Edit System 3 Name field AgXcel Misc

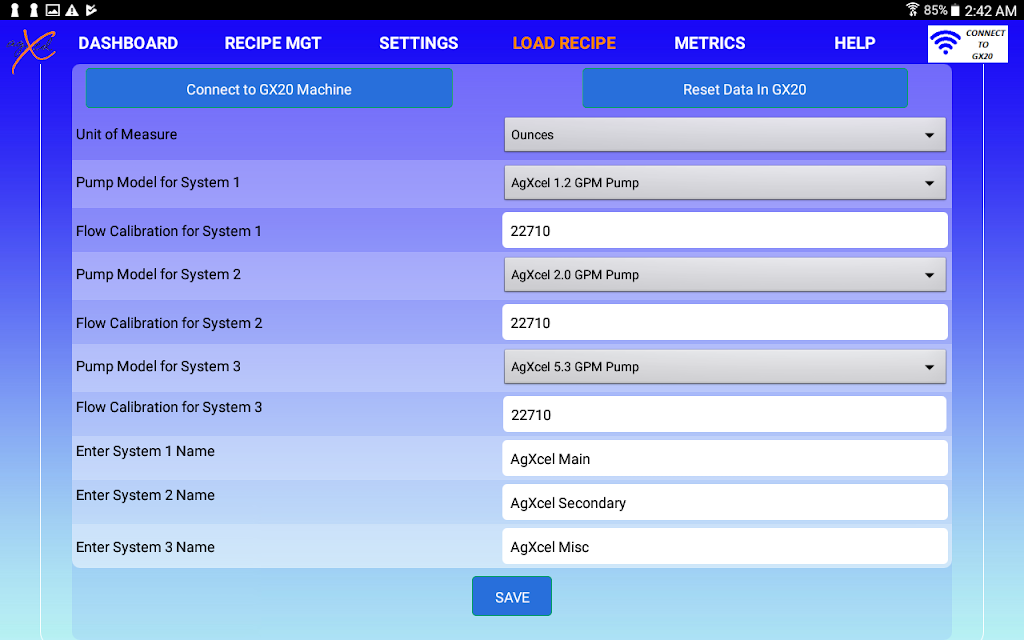pos(725,547)
